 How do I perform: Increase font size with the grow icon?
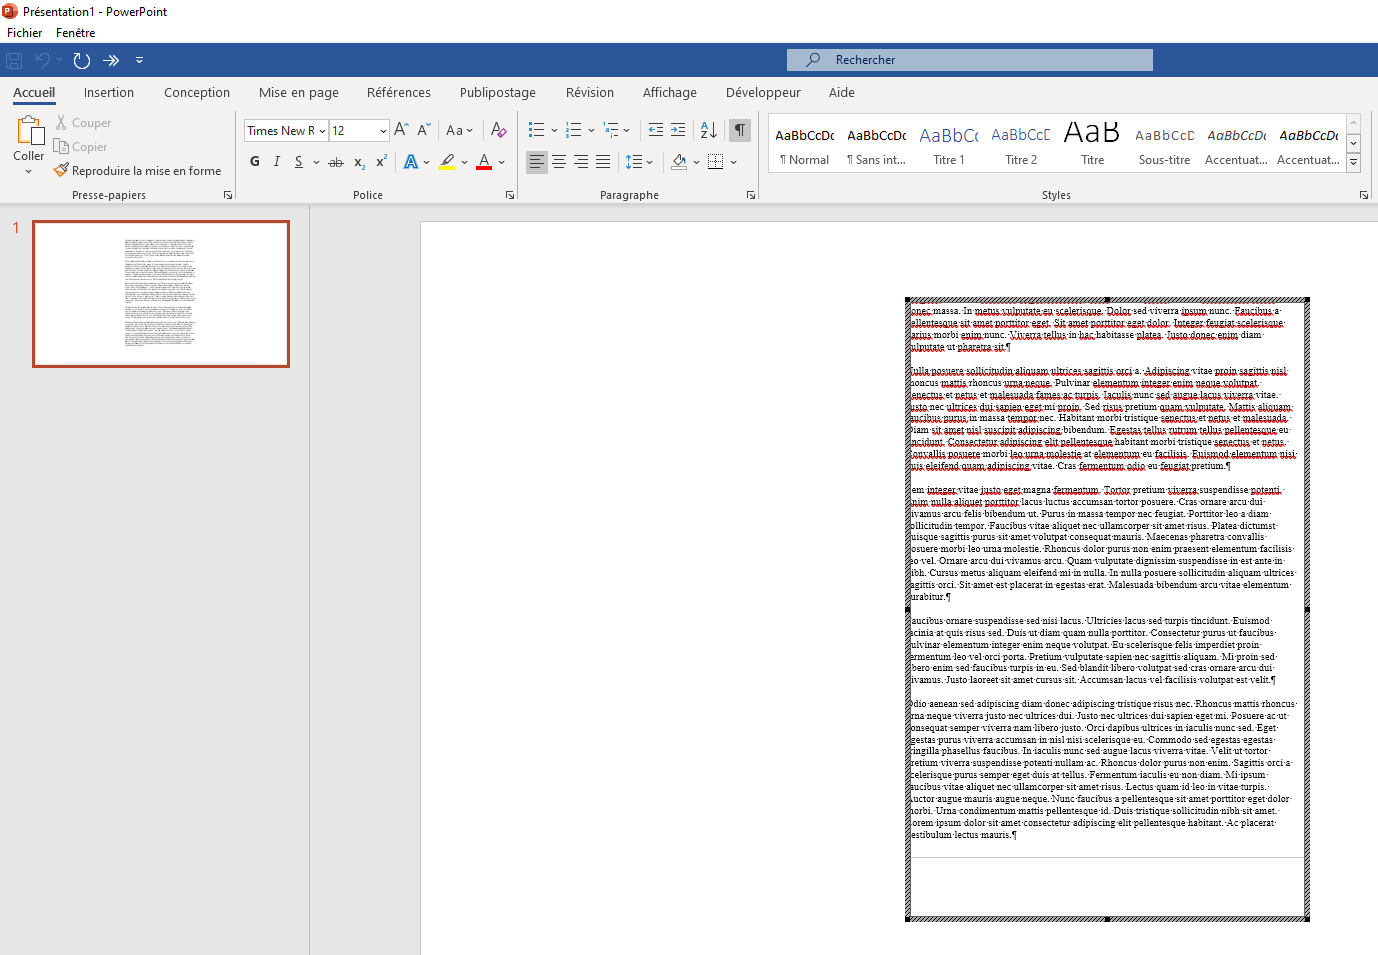[x=401, y=130]
